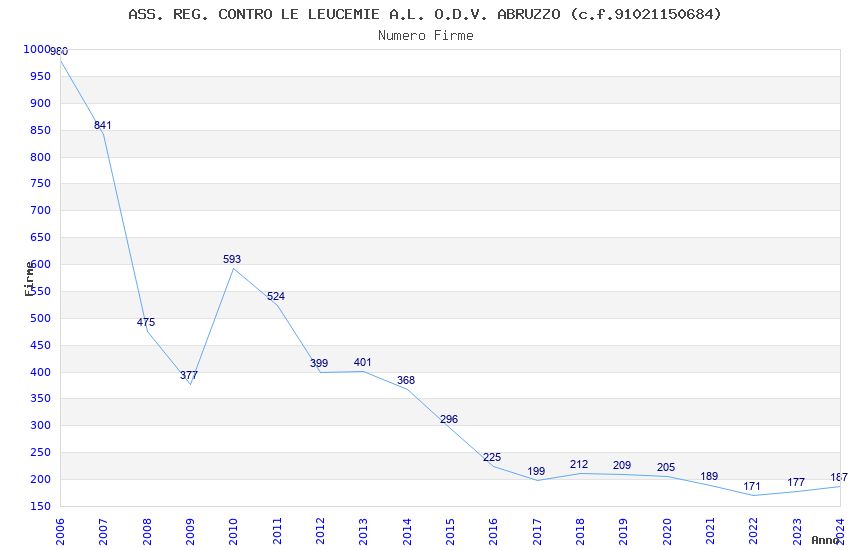The height and width of the screenshot is (550, 850).
Task: Select data label 475 for 2008
Action: tap(146, 322)
